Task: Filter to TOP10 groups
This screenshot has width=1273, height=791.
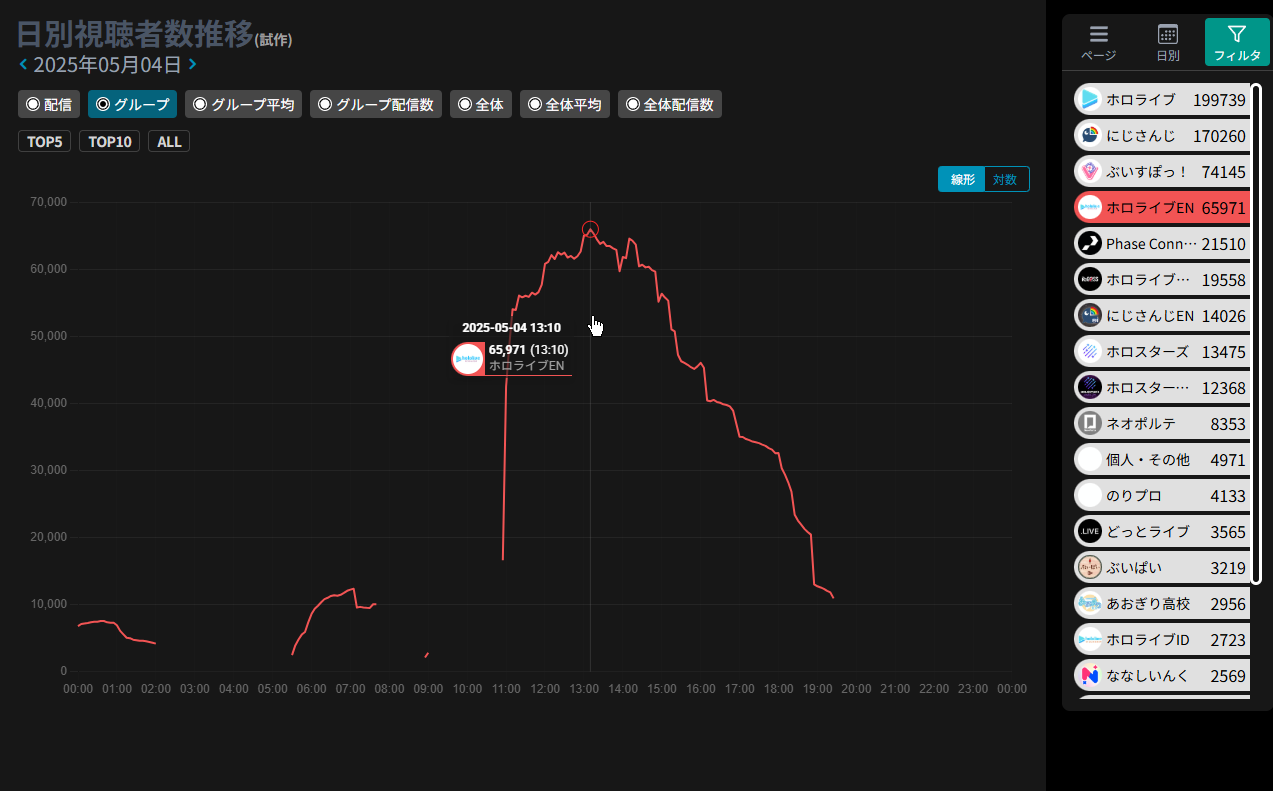Action: point(110,141)
